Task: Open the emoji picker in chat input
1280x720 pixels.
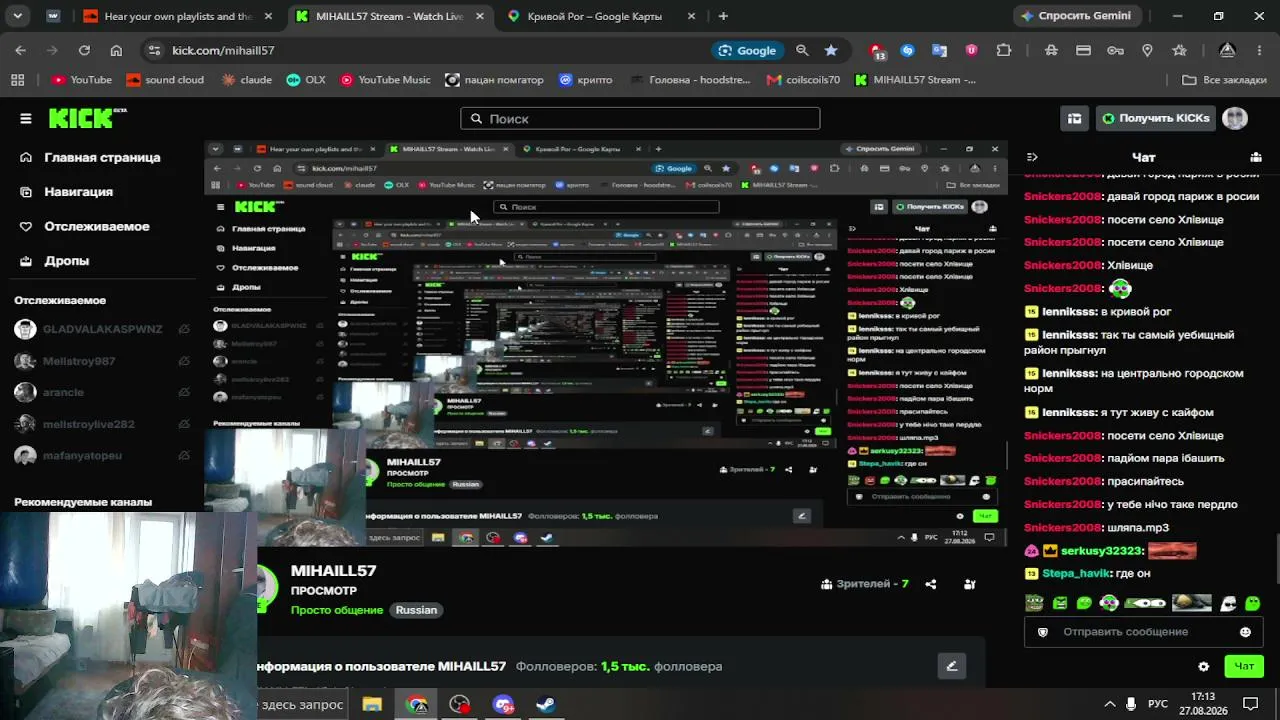Action: [x=1245, y=632]
